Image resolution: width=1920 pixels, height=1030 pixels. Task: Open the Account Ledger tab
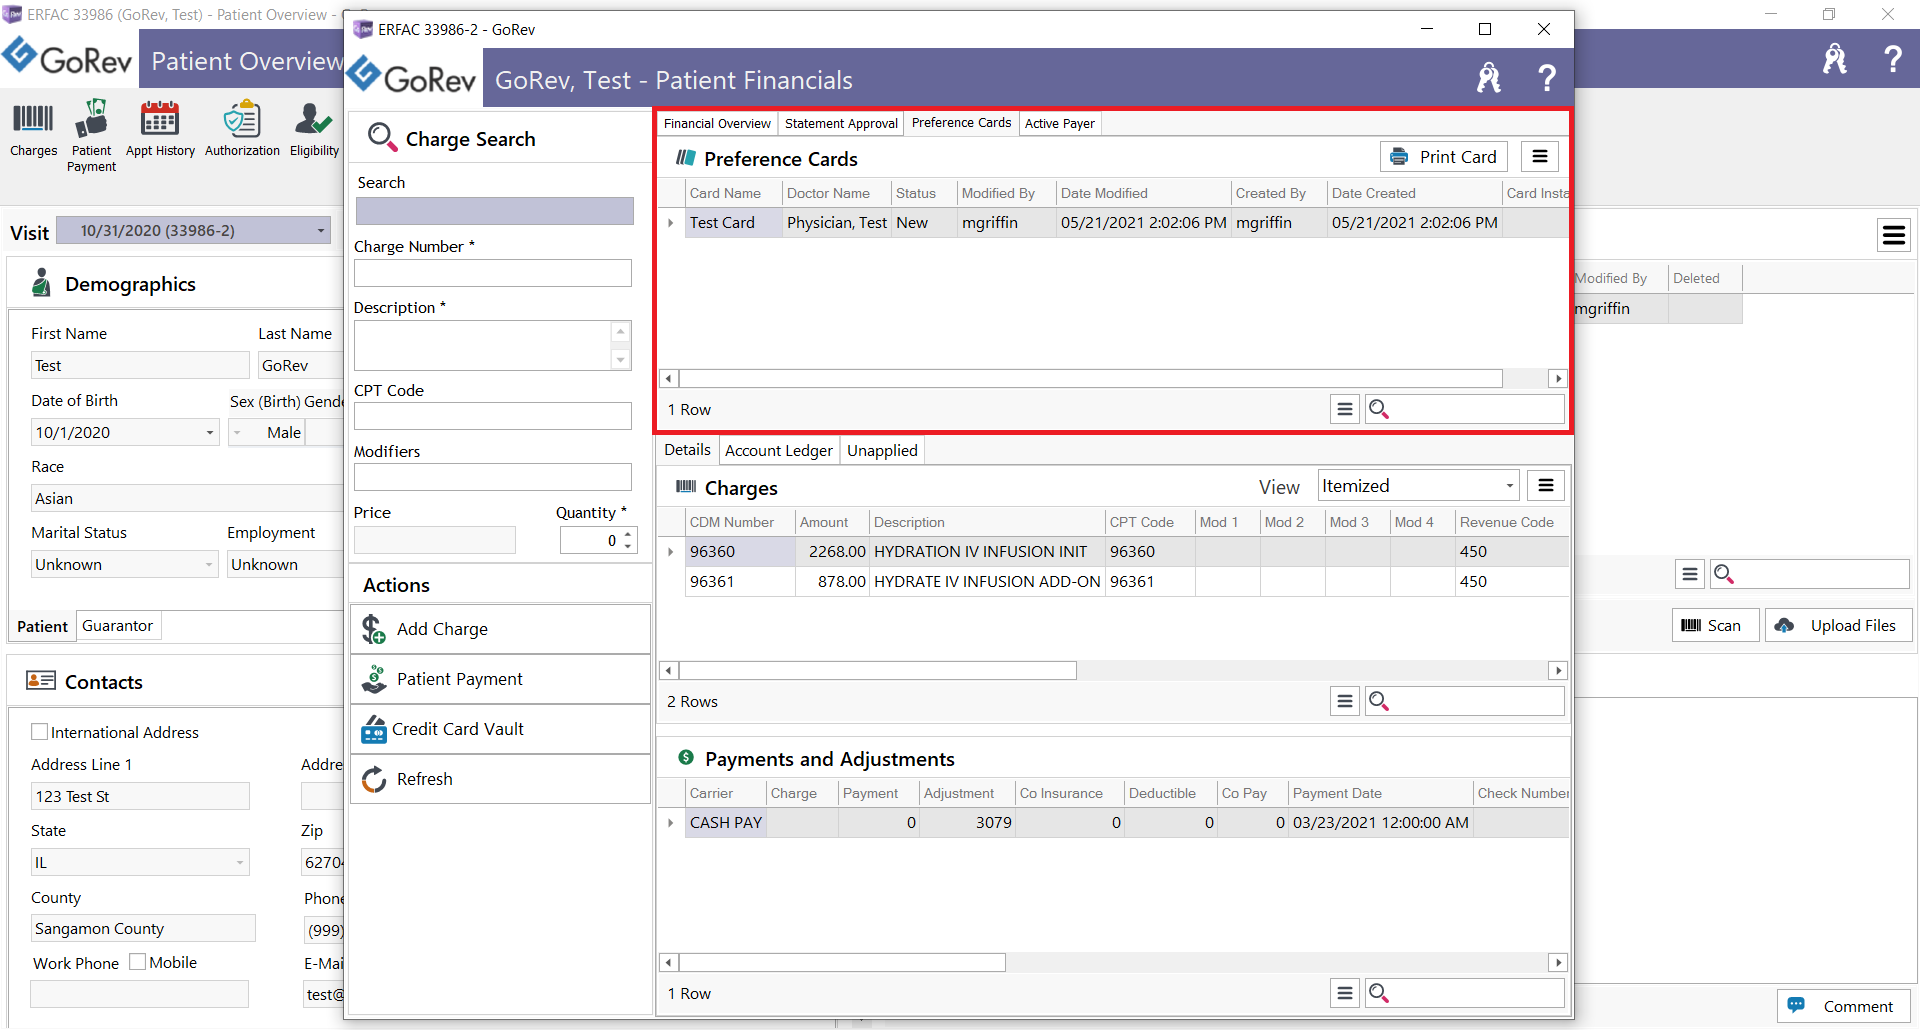(x=778, y=451)
